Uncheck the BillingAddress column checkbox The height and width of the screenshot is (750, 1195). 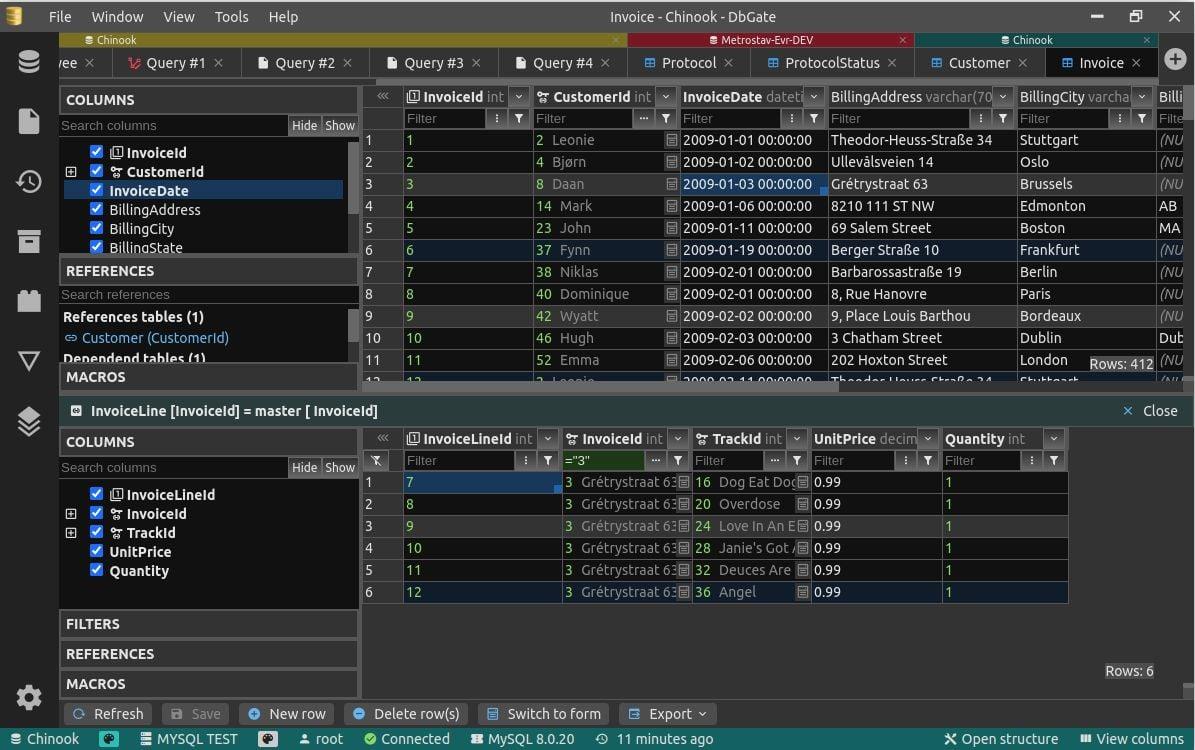(97, 209)
